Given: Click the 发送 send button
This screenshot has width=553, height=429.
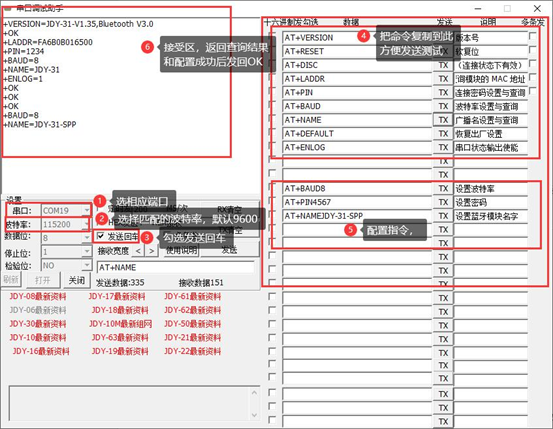Looking at the screenshot, I should click(229, 250).
